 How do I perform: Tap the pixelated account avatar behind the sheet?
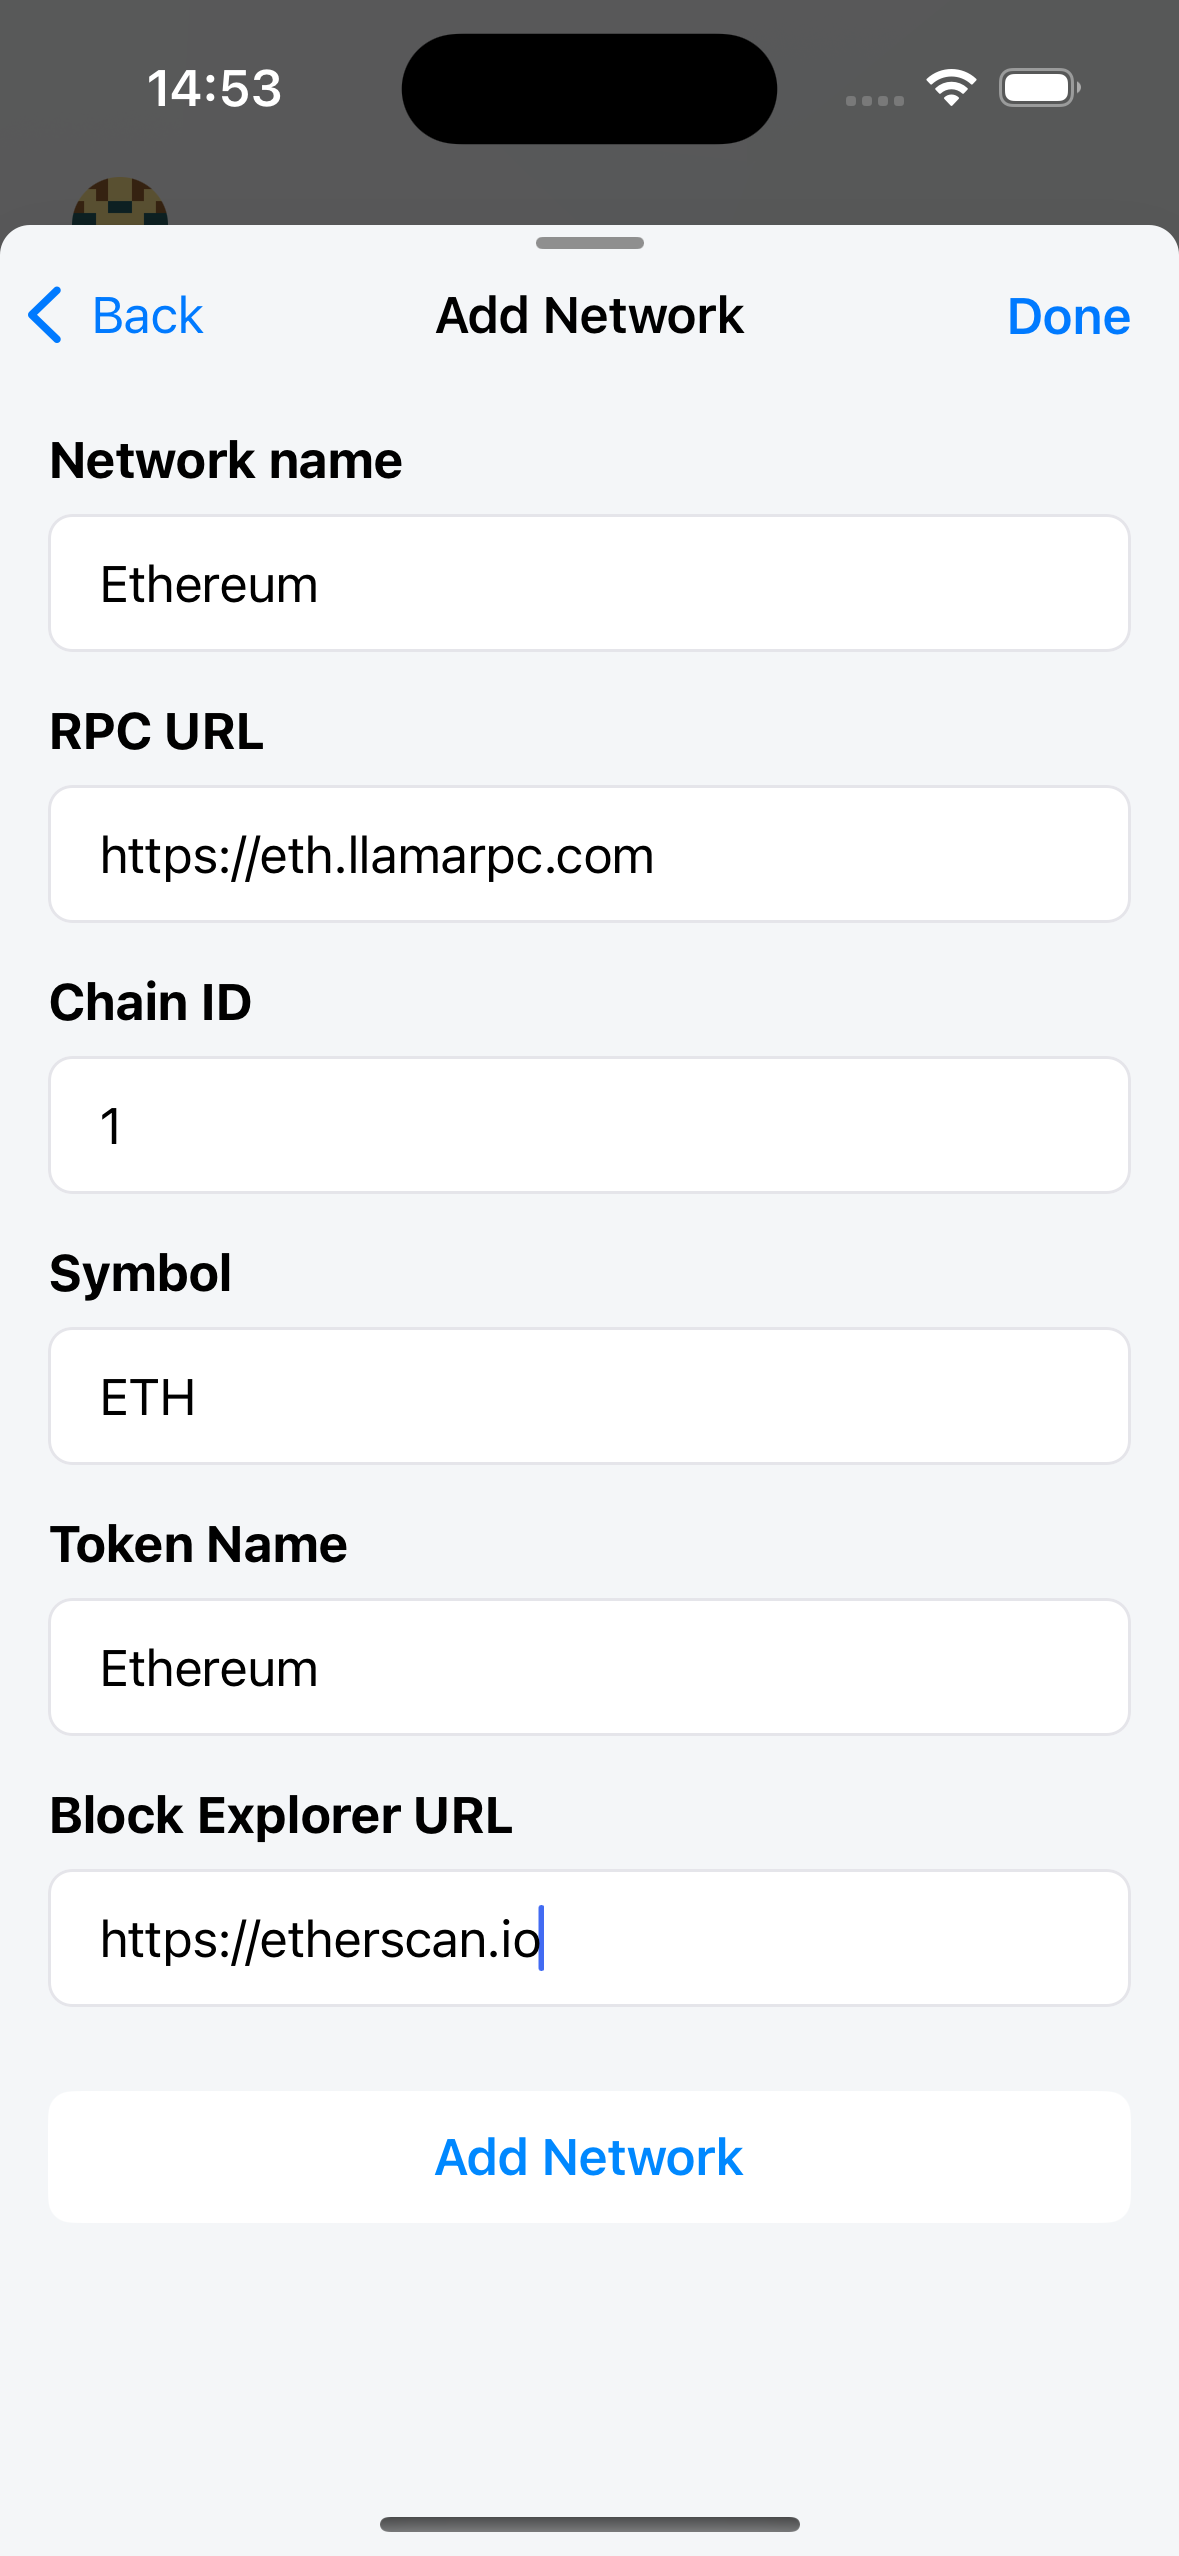[x=119, y=203]
